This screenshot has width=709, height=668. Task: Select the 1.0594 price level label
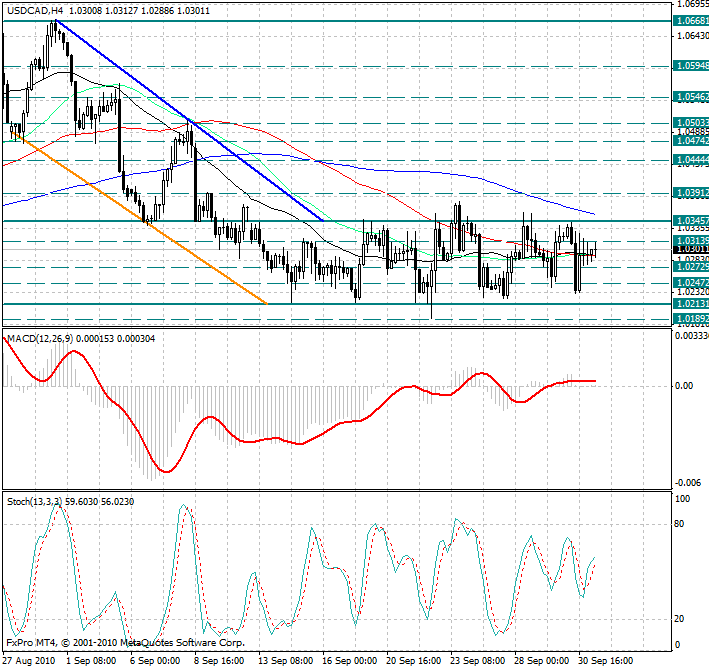[x=691, y=66]
